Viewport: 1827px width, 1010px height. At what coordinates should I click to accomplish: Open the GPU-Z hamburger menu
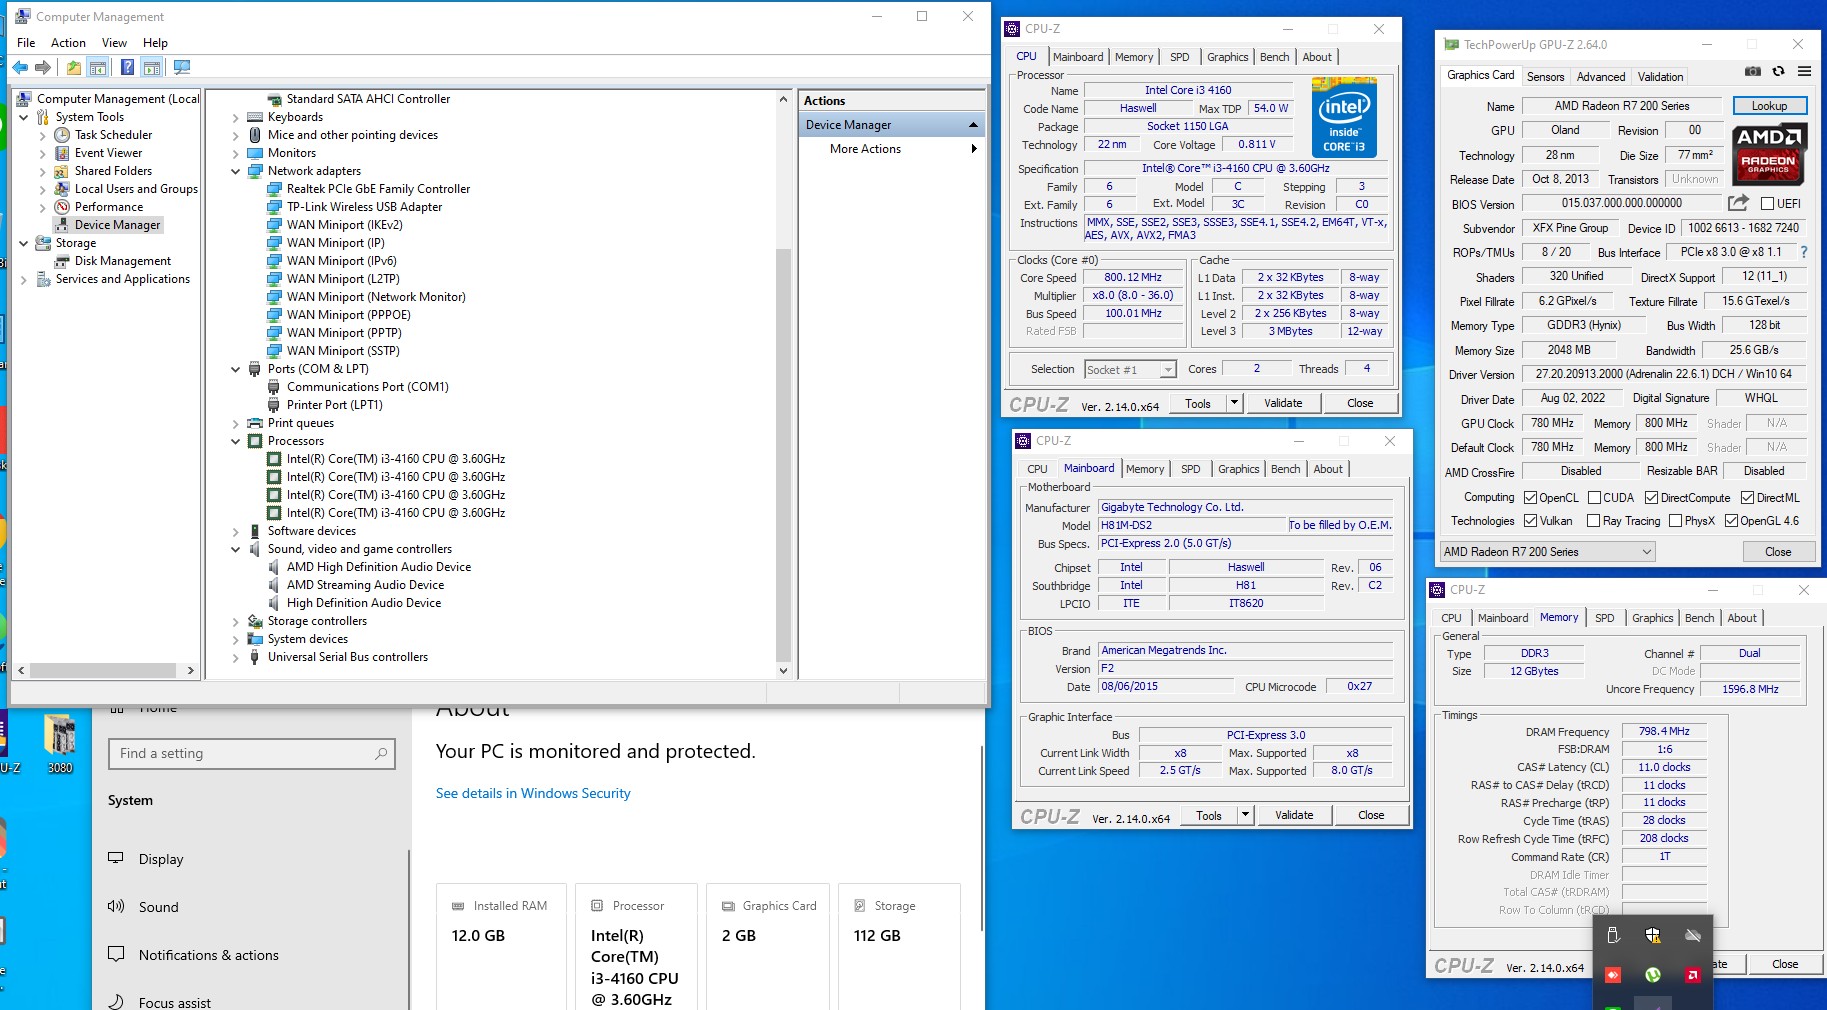[x=1804, y=72]
